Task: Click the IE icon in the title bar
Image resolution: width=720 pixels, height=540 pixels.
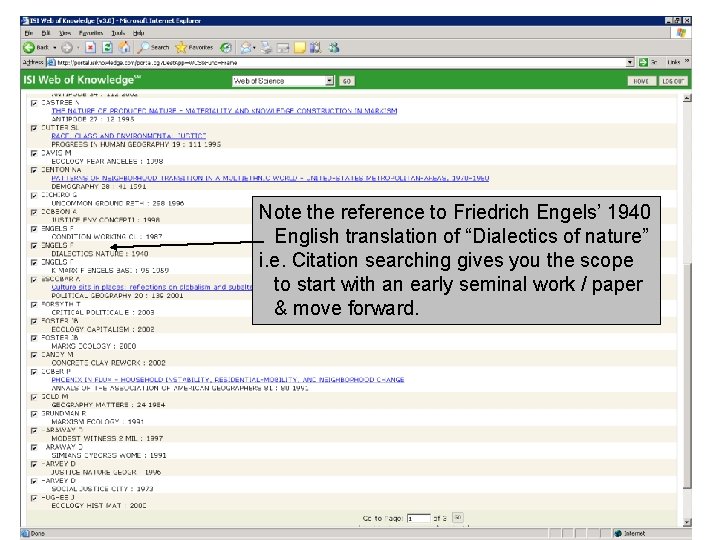Action: click(25, 21)
